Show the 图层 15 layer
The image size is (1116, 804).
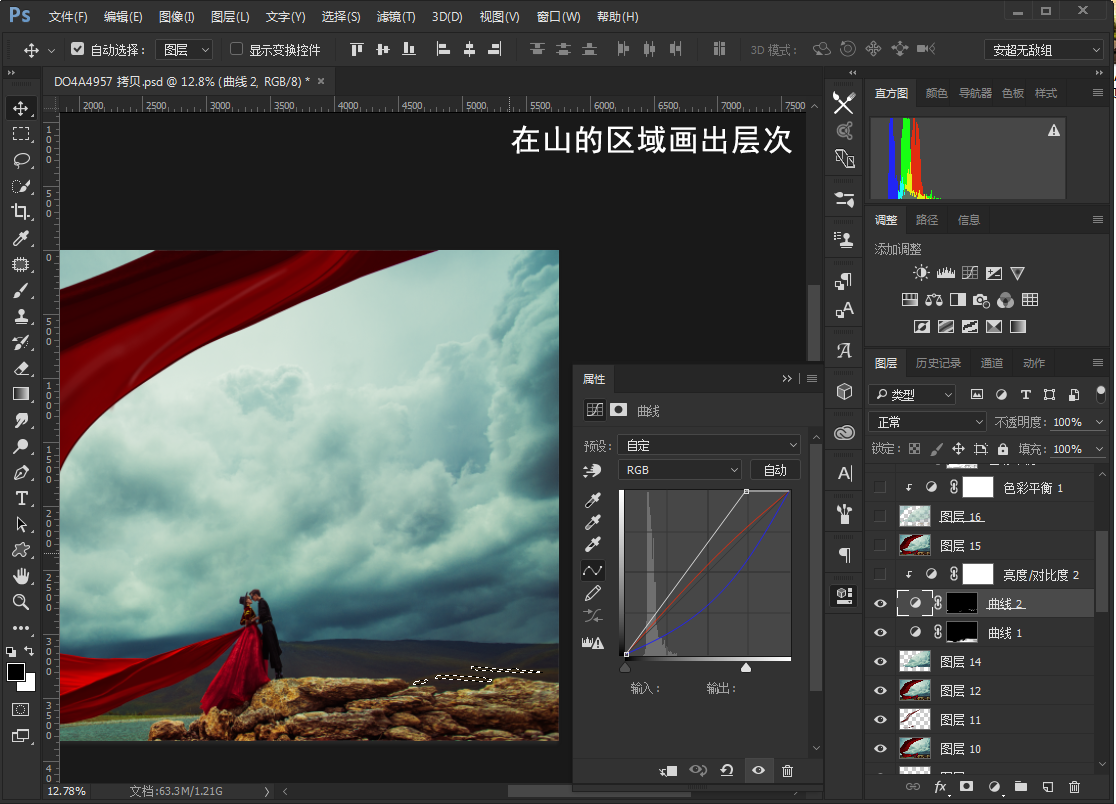click(880, 545)
